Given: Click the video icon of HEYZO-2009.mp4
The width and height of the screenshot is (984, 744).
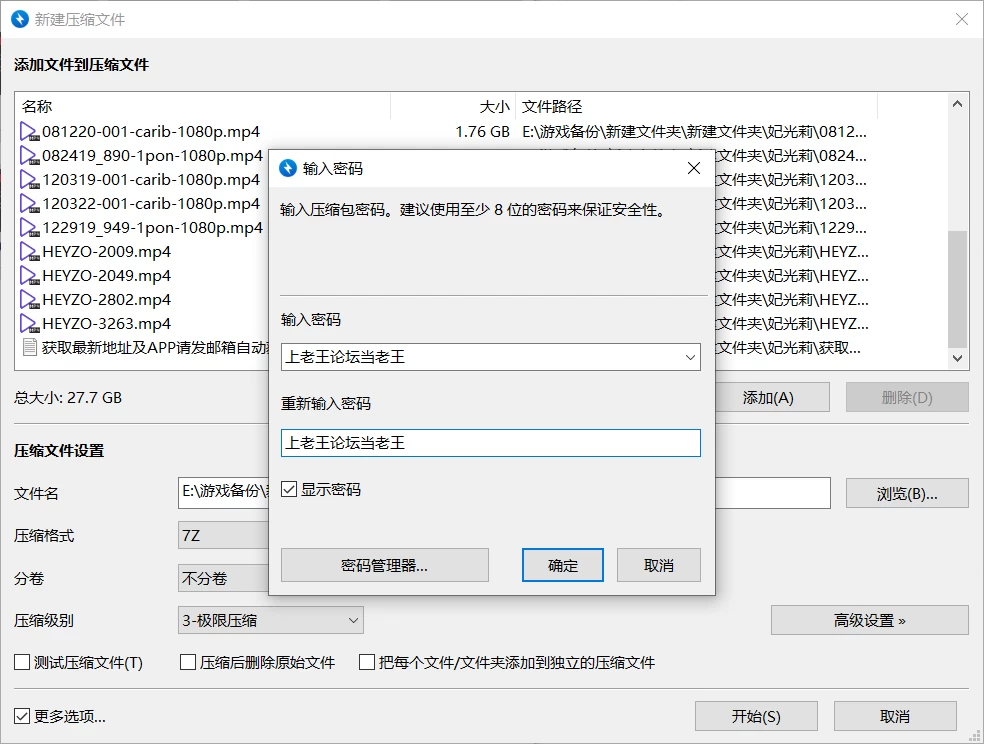Looking at the screenshot, I should point(29,252).
